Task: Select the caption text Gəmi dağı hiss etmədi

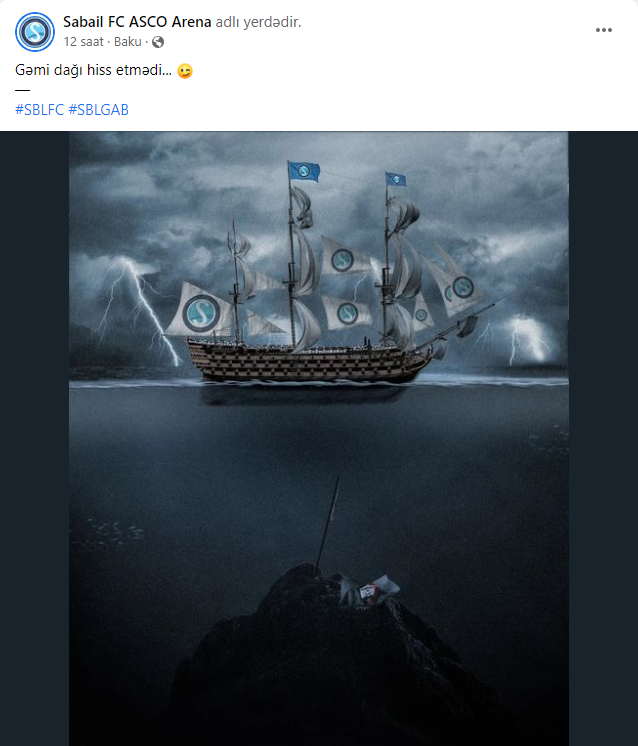Action: (93, 70)
